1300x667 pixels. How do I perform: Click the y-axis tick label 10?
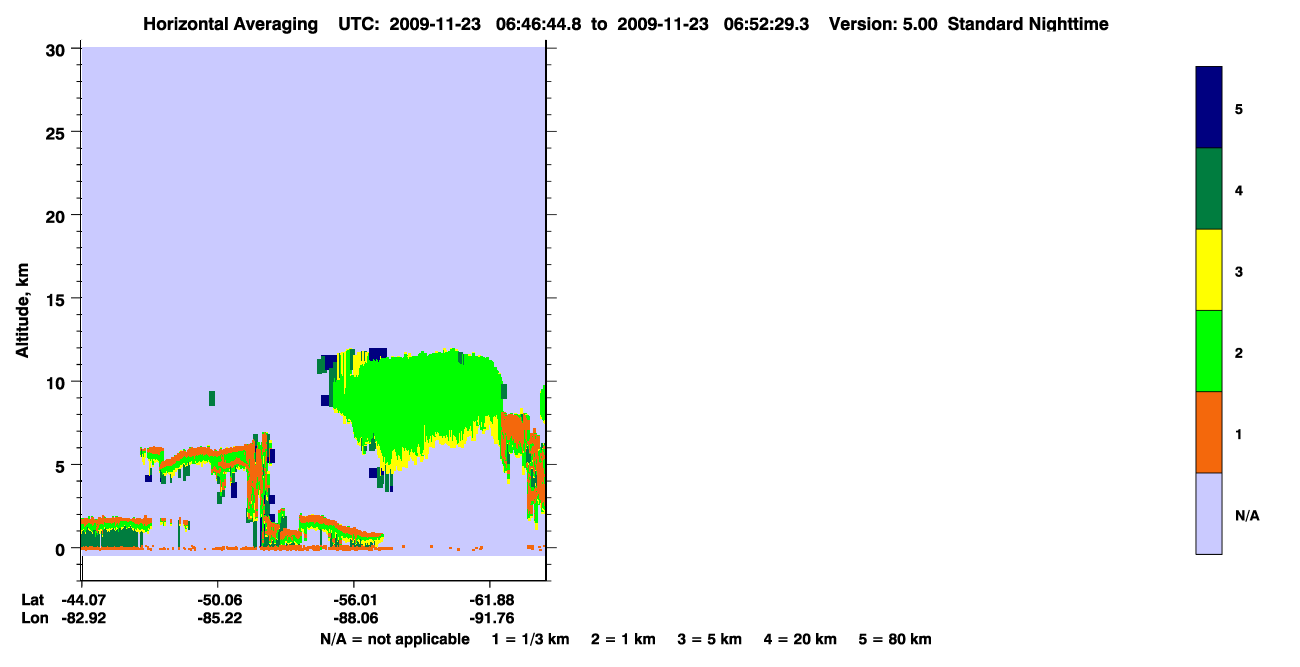(58, 382)
